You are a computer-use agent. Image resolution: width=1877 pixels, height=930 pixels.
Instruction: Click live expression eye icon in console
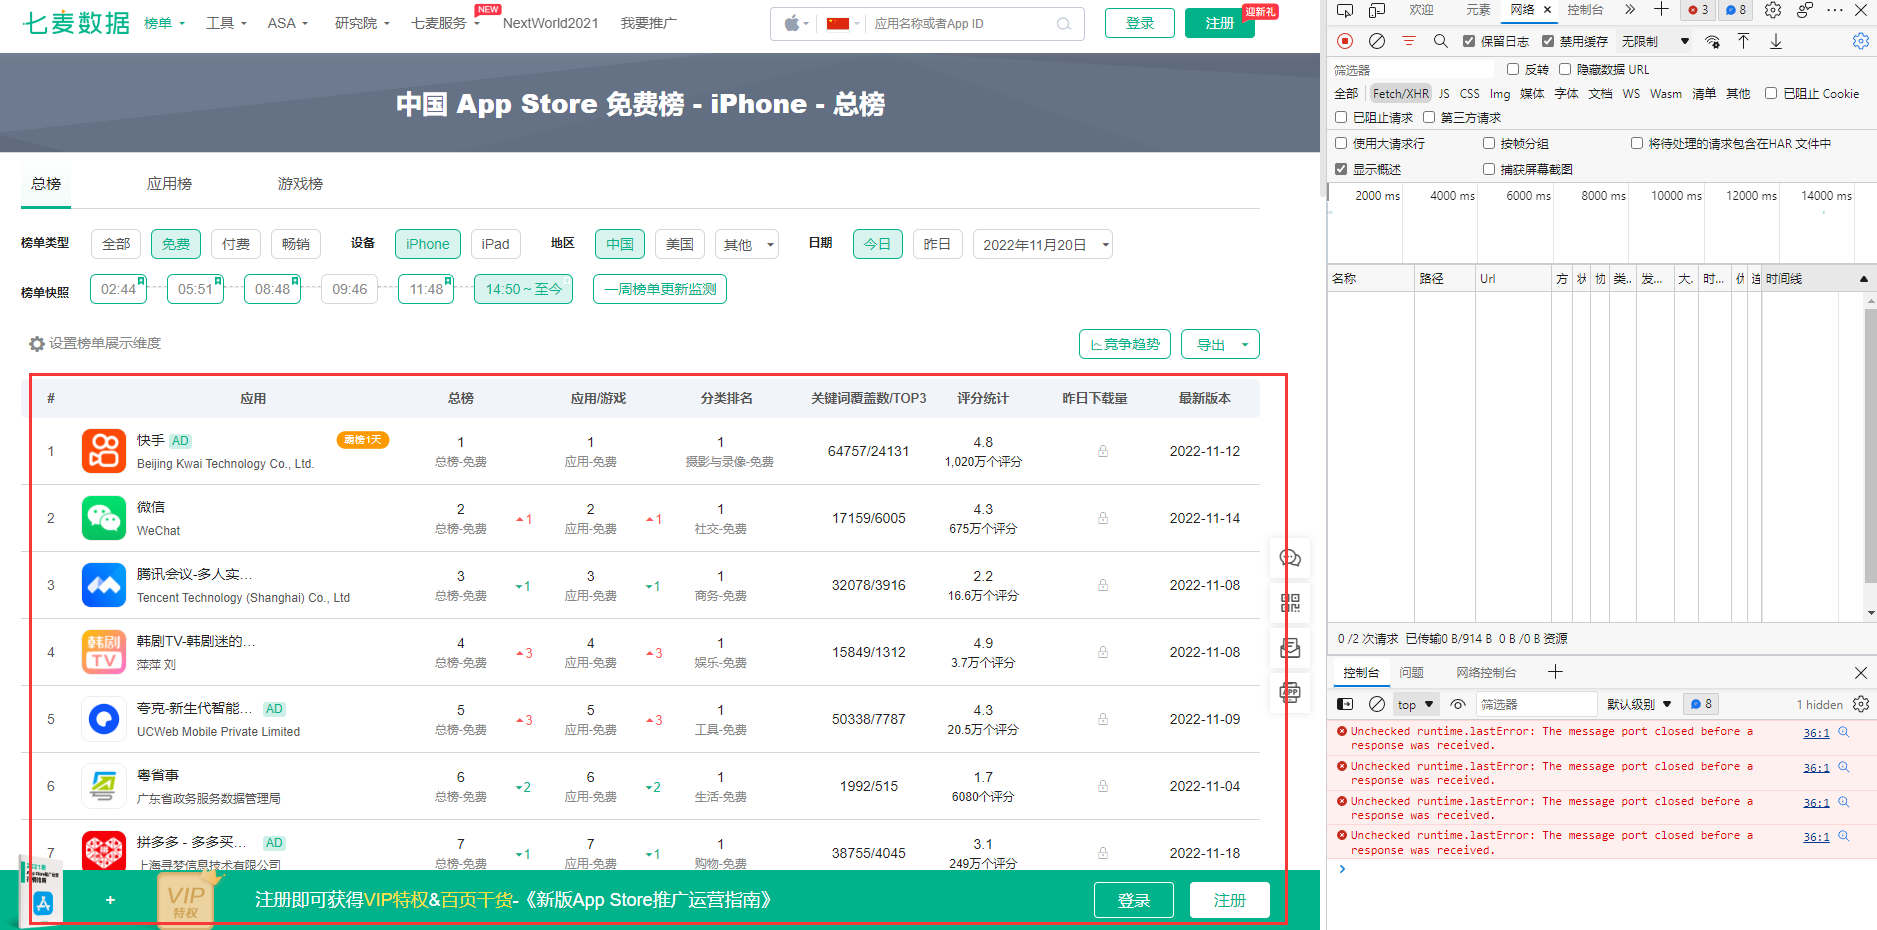pyautogui.click(x=1458, y=704)
